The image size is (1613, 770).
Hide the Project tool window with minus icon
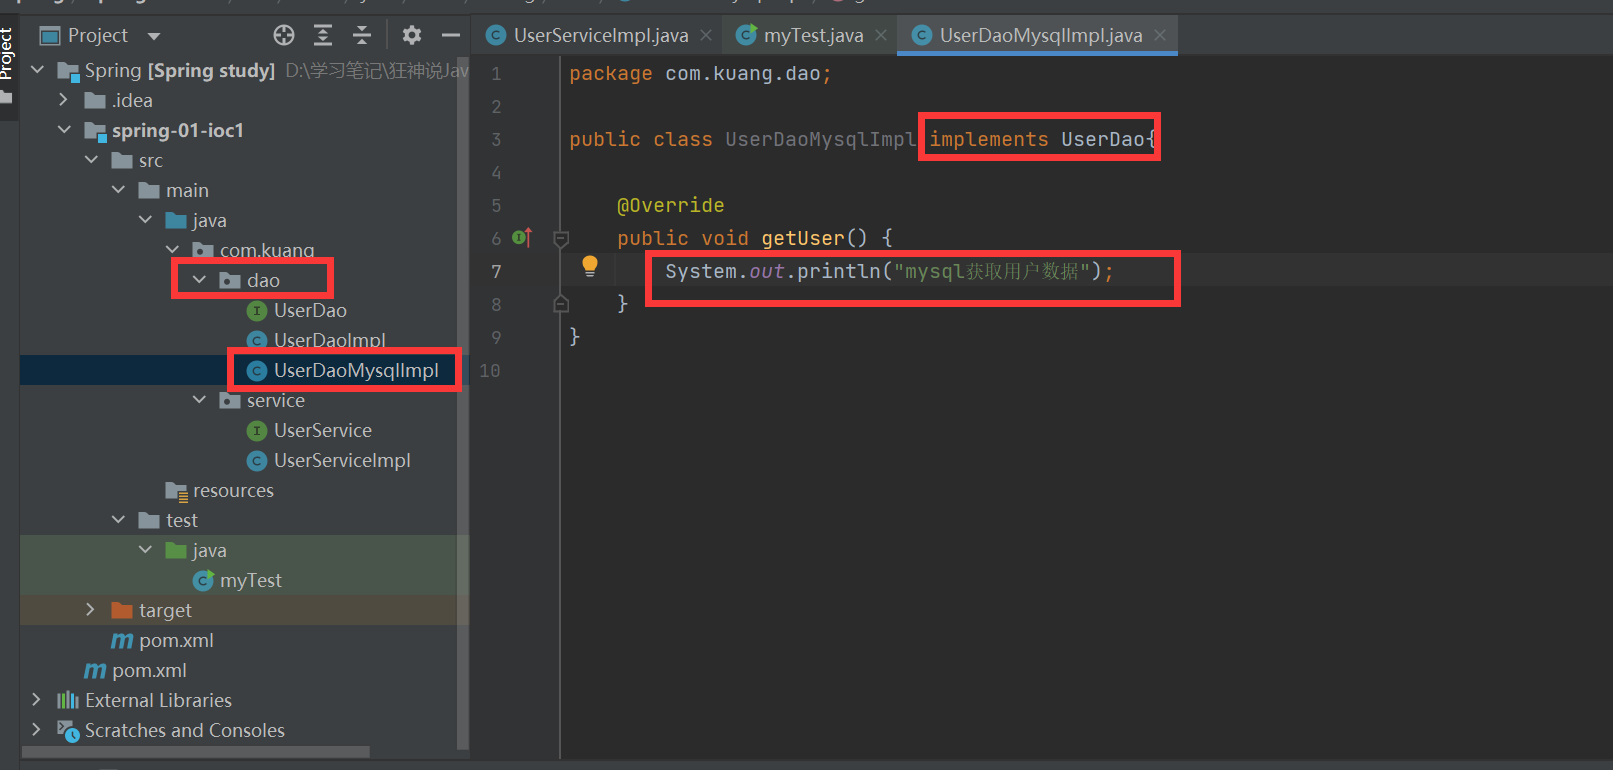[451, 36]
